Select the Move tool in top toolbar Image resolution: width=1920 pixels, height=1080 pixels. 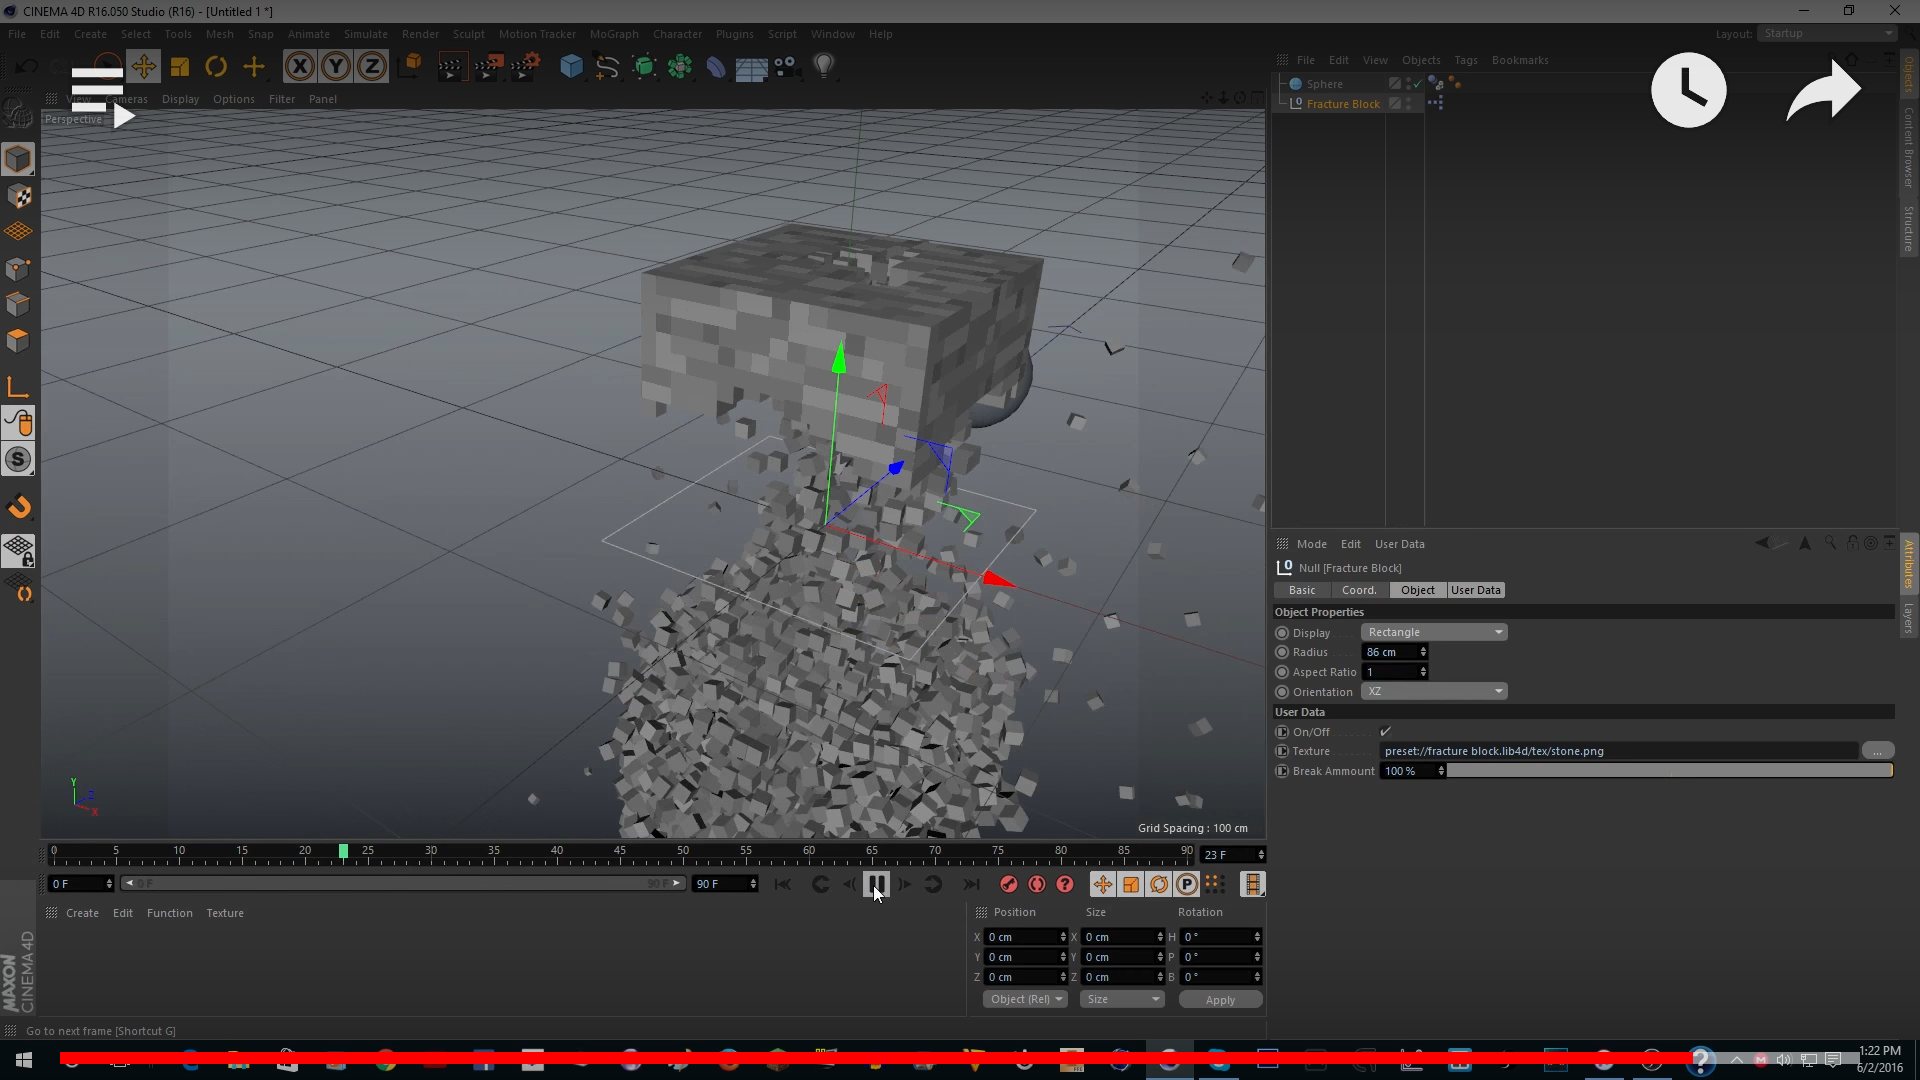[x=144, y=67]
